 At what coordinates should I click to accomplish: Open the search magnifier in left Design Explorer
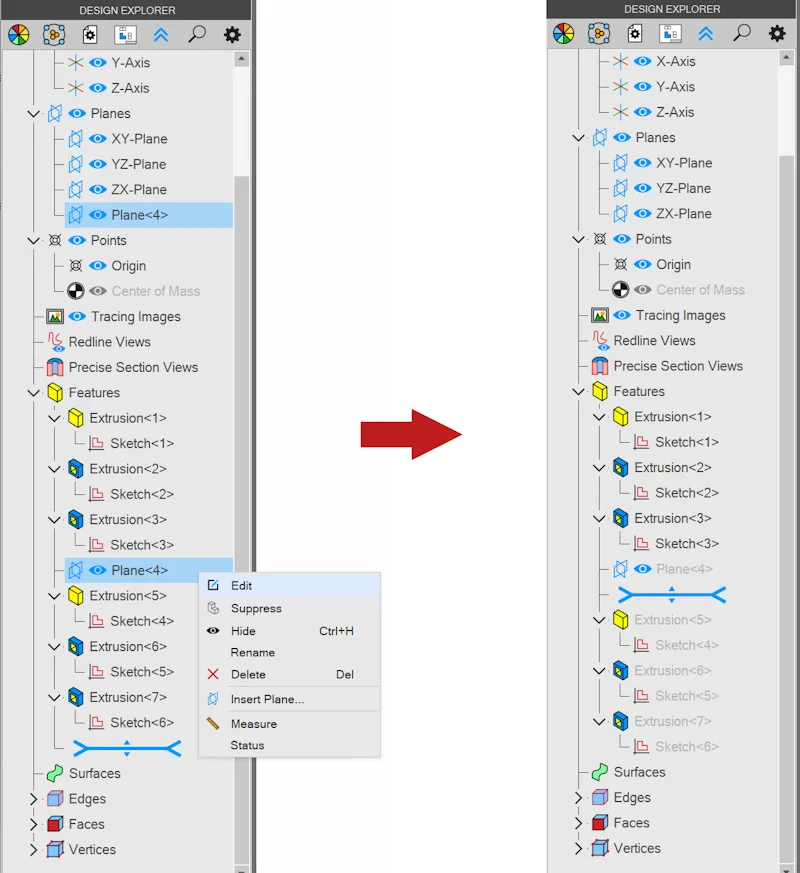pos(197,35)
